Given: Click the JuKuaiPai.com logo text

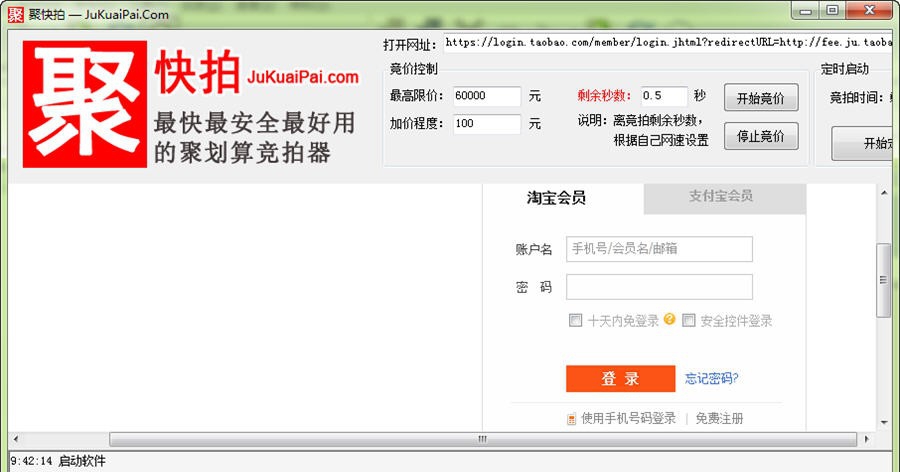Looking at the screenshot, I should pos(303,77).
